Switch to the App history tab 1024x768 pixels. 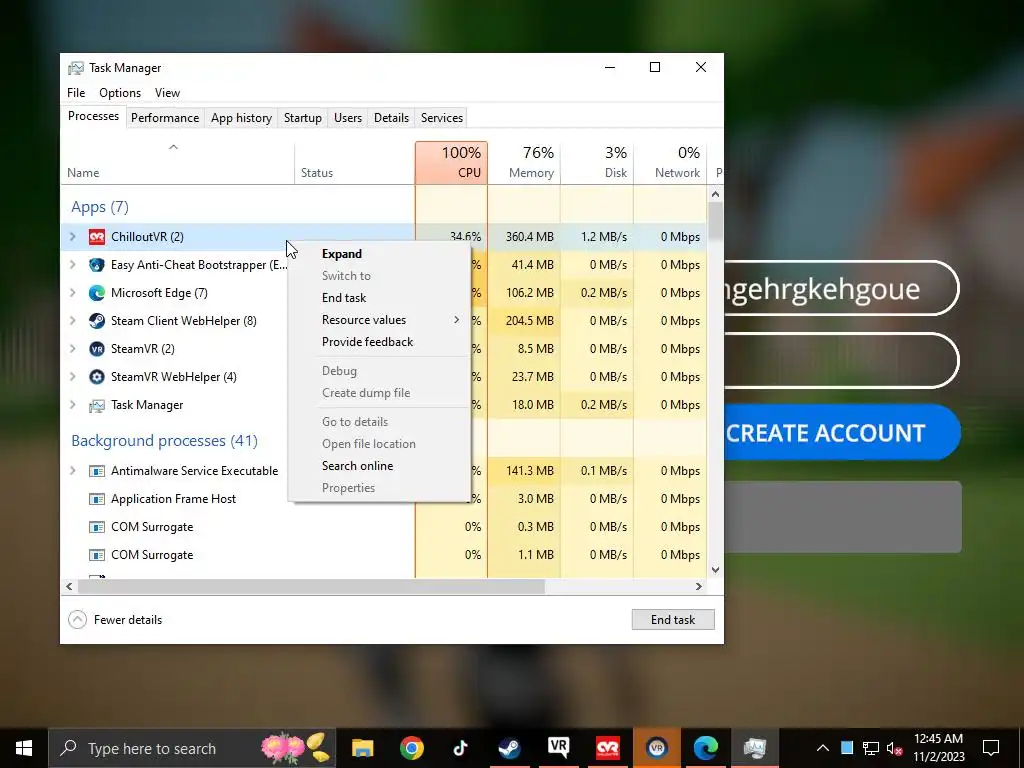[241, 118]
